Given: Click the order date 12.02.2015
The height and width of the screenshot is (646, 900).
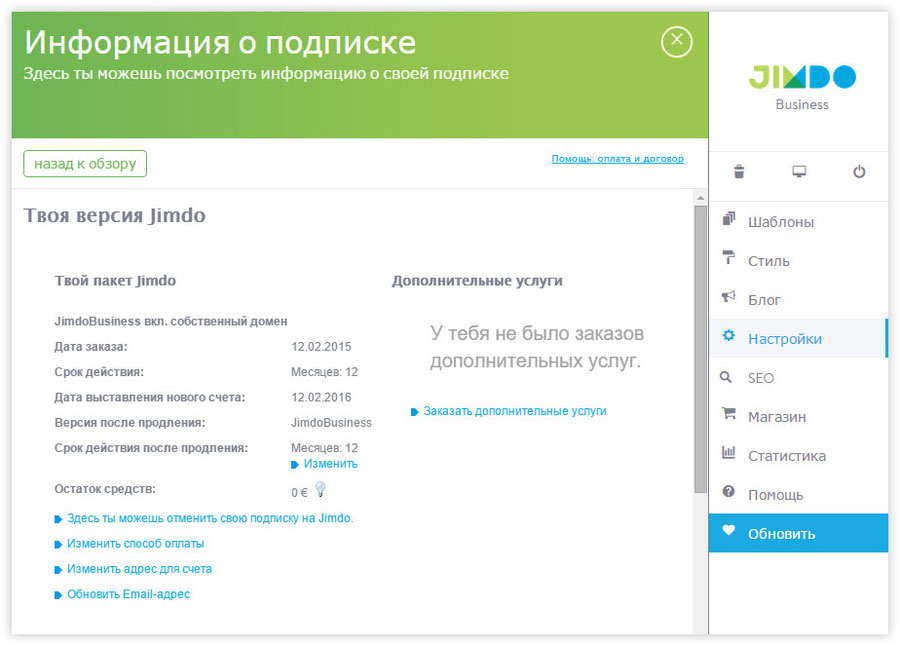Looking at the screenshot, I should point(321,347).
